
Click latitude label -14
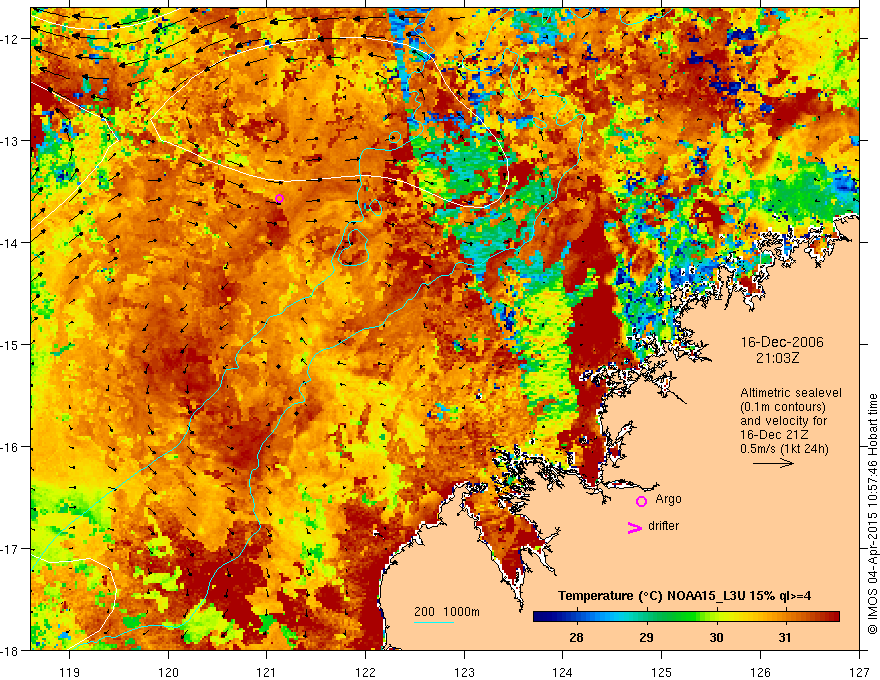pos(11,243)
